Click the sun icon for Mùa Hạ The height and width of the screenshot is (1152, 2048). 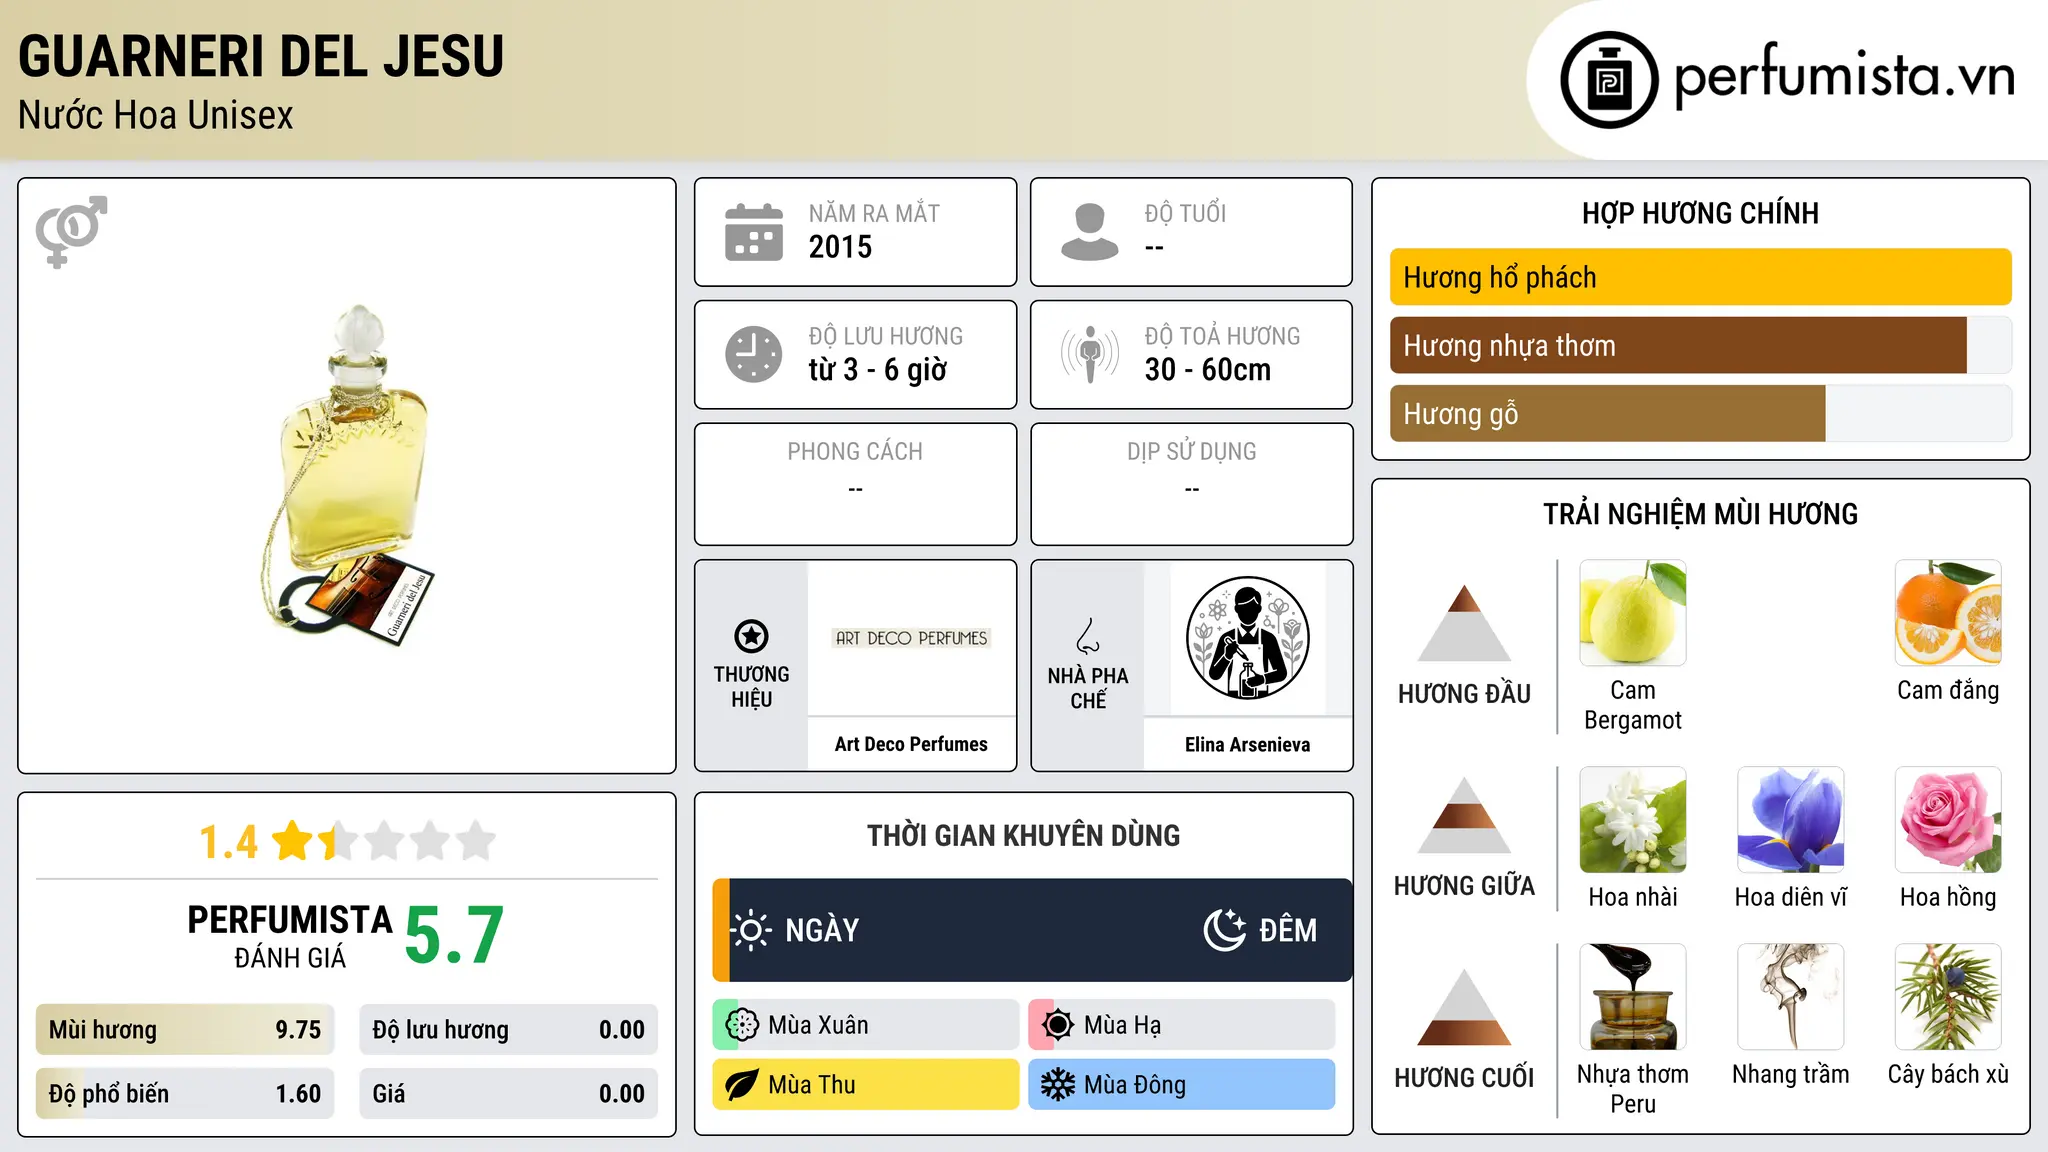click(1058, 1025)
